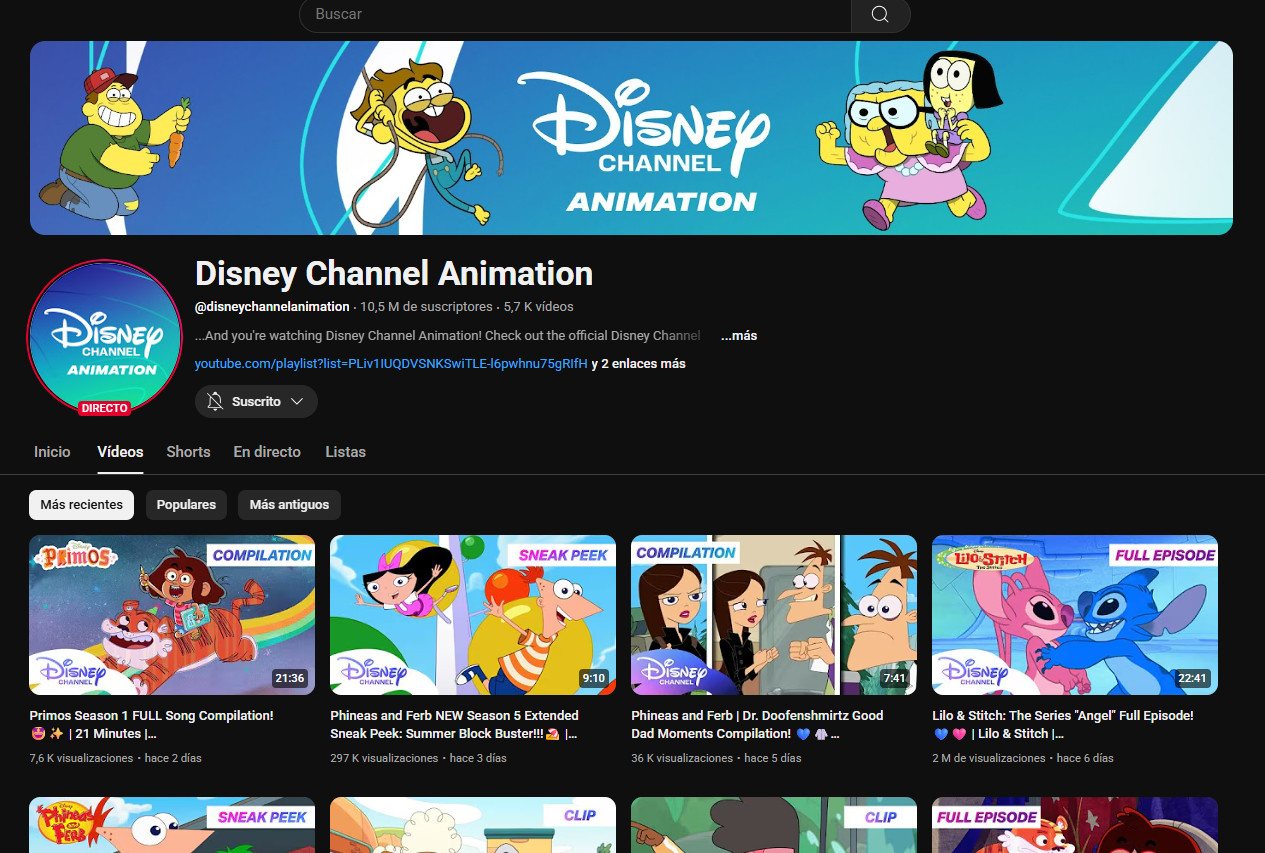Open the En directo tab
This screenshot has height=853, width=1265.
click(267, 452)
